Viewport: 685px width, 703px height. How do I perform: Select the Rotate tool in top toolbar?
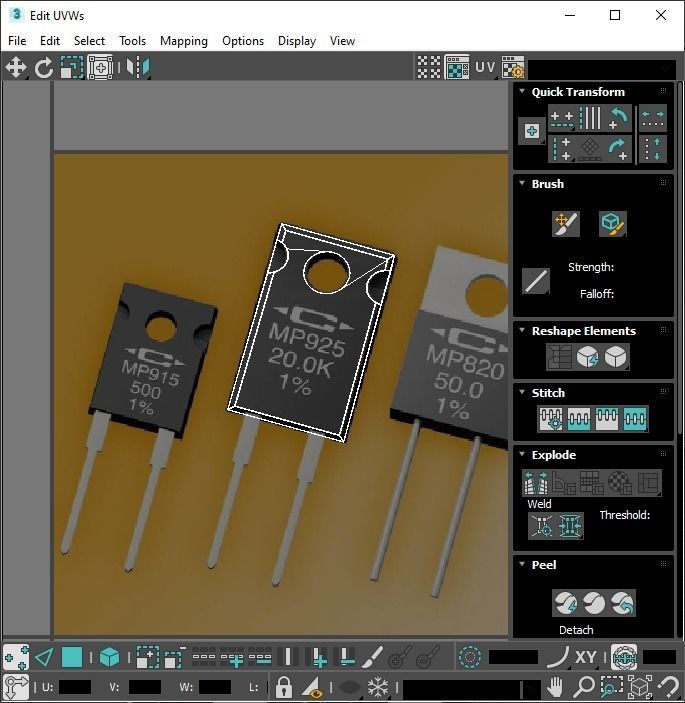click(43, 68)
